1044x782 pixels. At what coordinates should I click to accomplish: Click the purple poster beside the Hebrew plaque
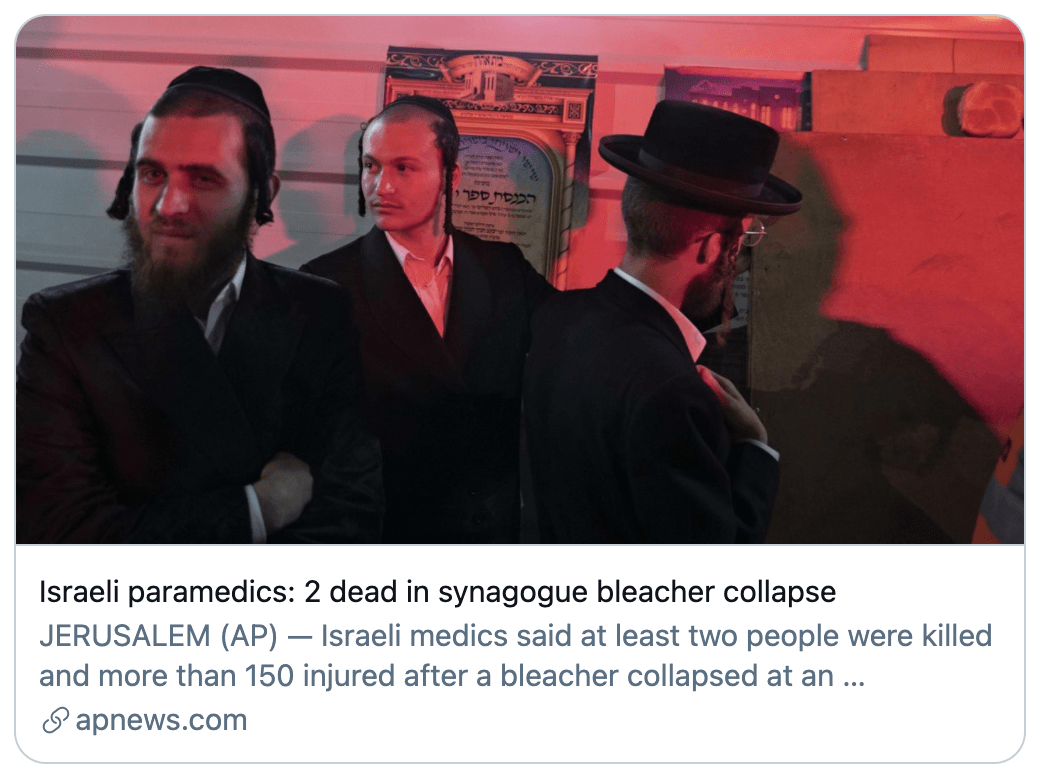pos(736,99)
